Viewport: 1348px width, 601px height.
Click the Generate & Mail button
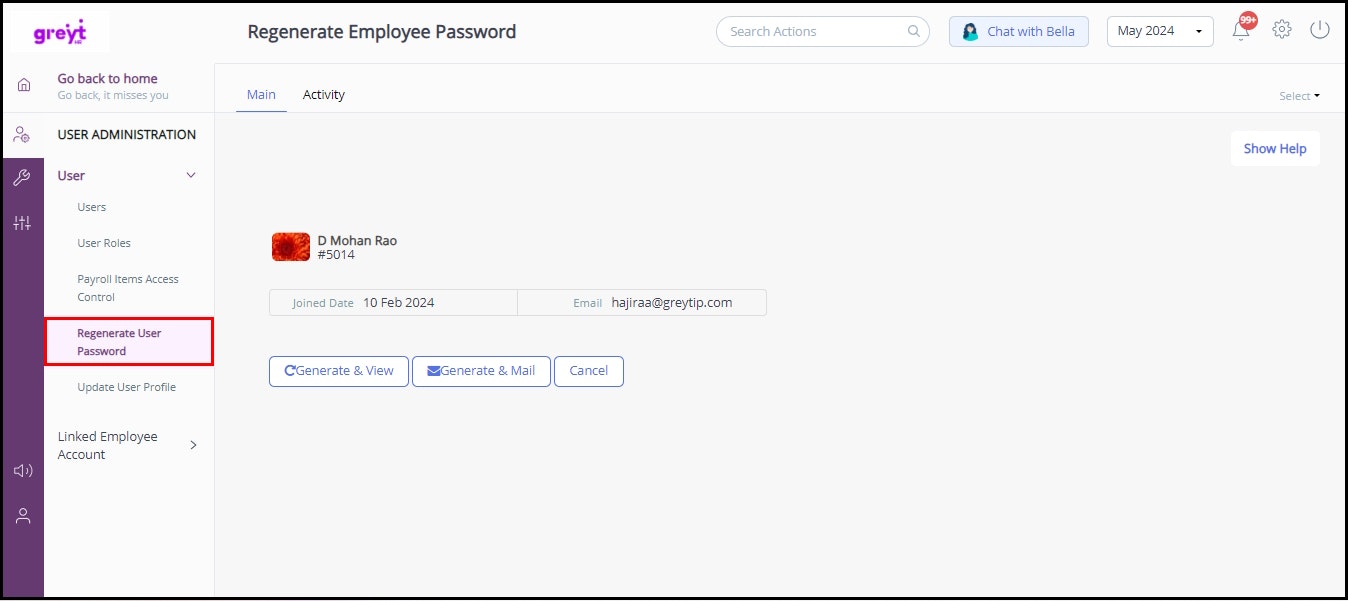pyautogui.click(x=481, y=371)
